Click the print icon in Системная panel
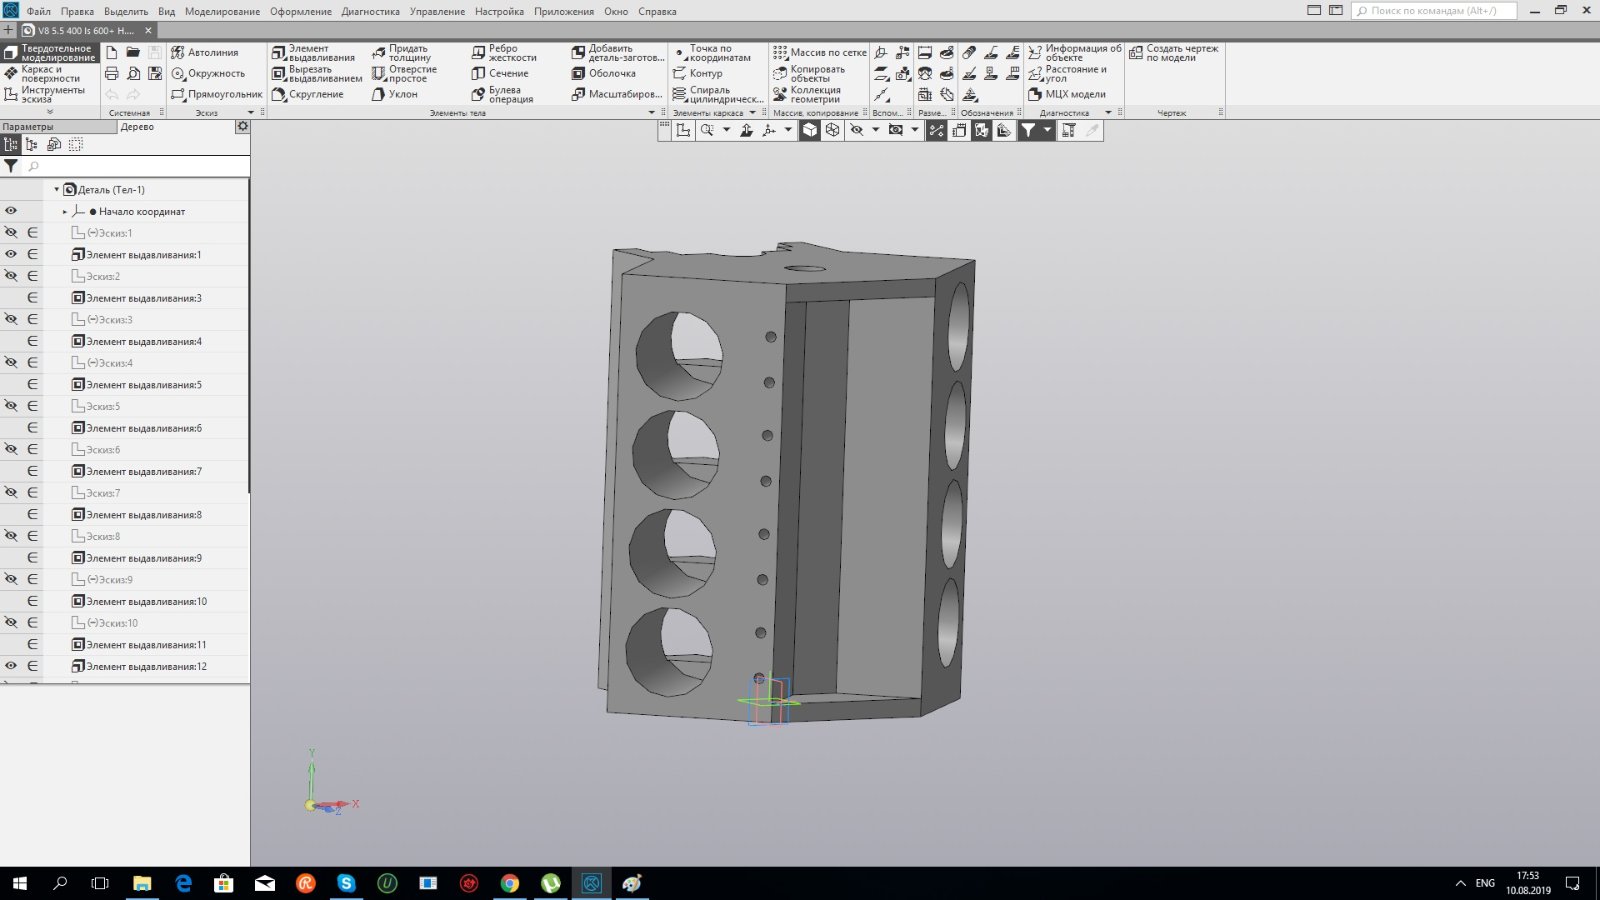This screenshot has height=900, width=1600. (x=112, y=74)
